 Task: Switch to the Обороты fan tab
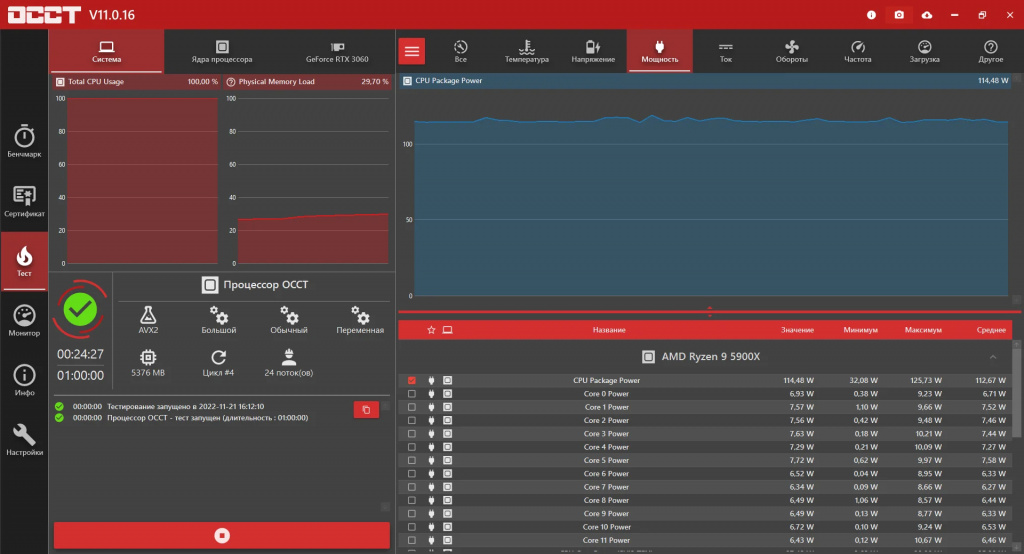tap(792, 51)
